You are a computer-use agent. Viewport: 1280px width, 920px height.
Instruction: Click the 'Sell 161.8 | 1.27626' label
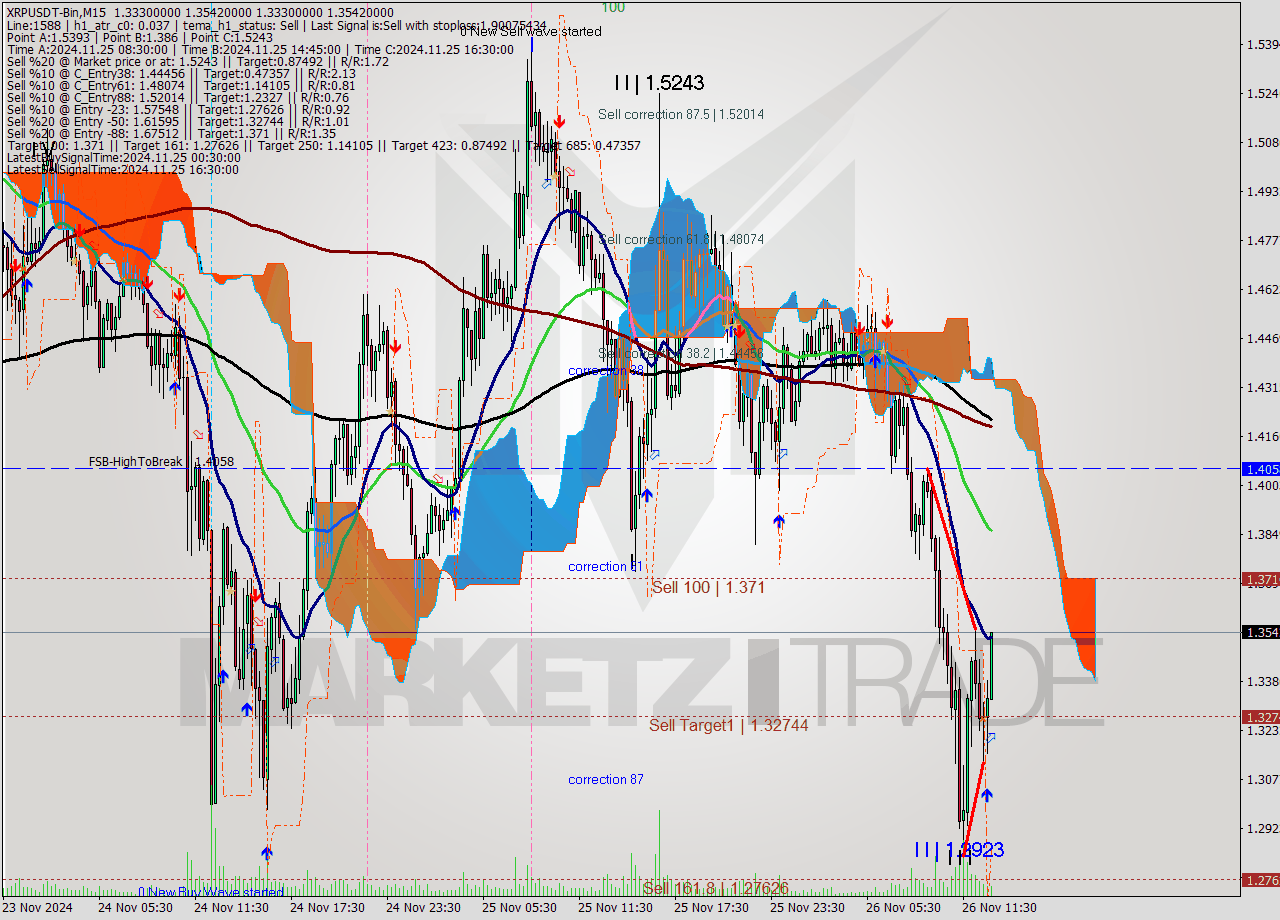click(x=715, y=888)
